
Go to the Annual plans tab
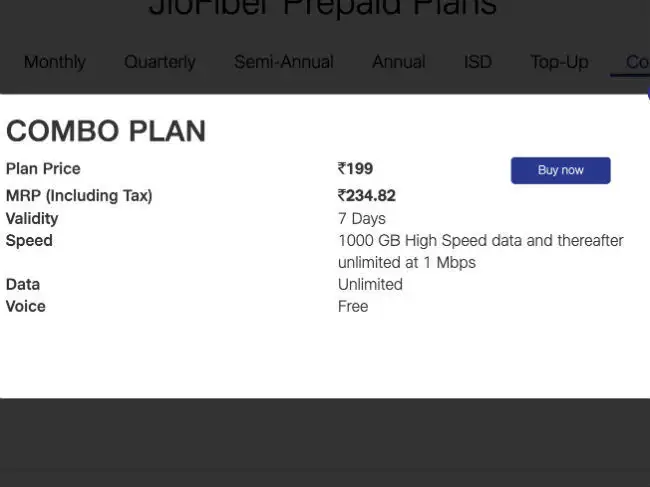(x=398, y=62)
